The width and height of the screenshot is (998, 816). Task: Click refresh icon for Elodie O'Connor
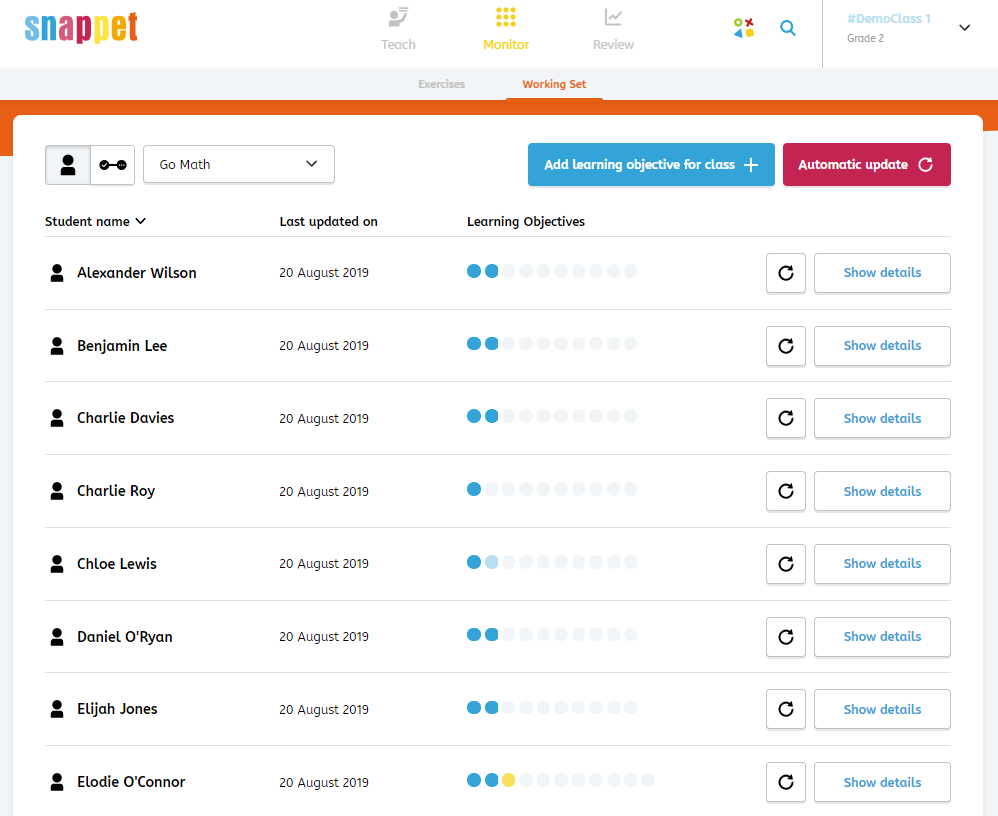click(x=785, y=782)
